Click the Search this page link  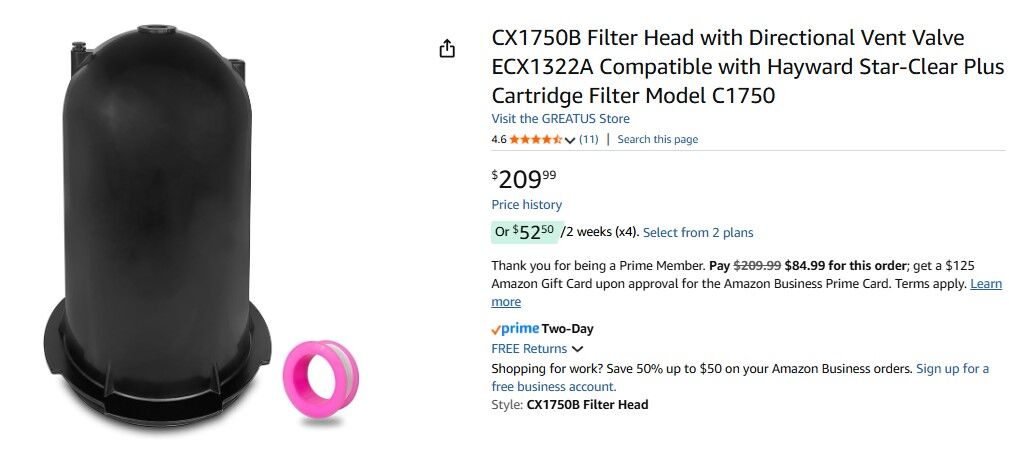coord(657,140)
